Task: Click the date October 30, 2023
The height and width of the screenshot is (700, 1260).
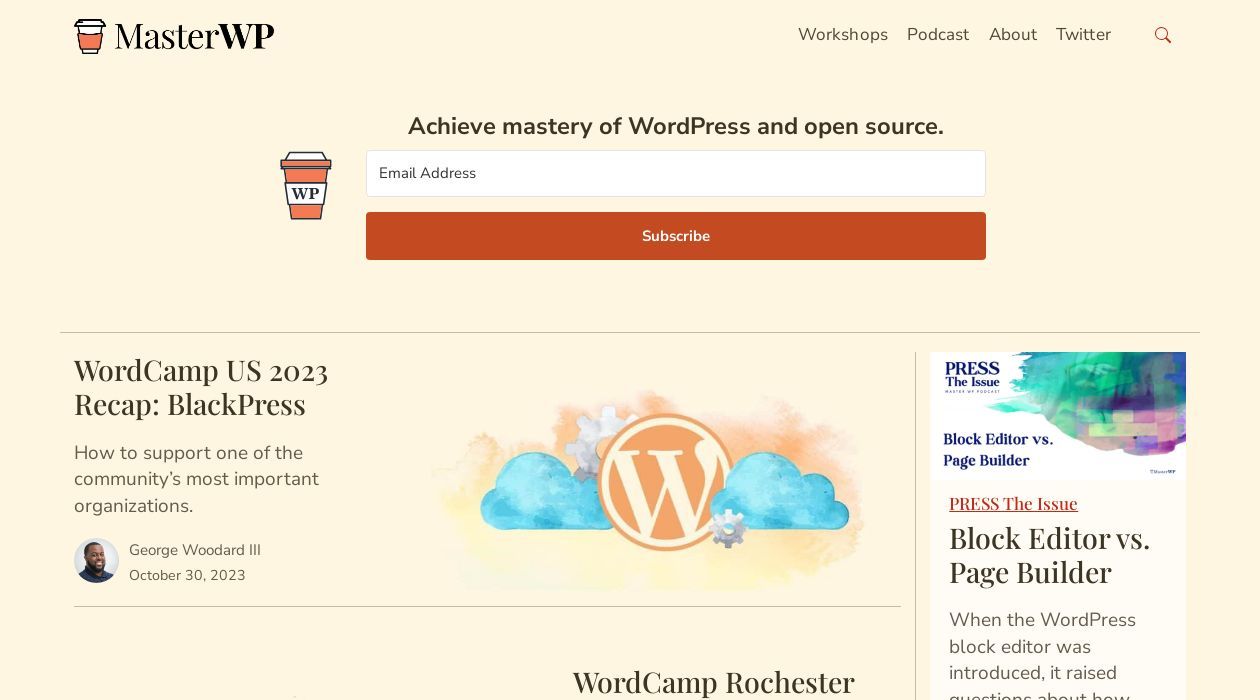Action: click(187, 575)
